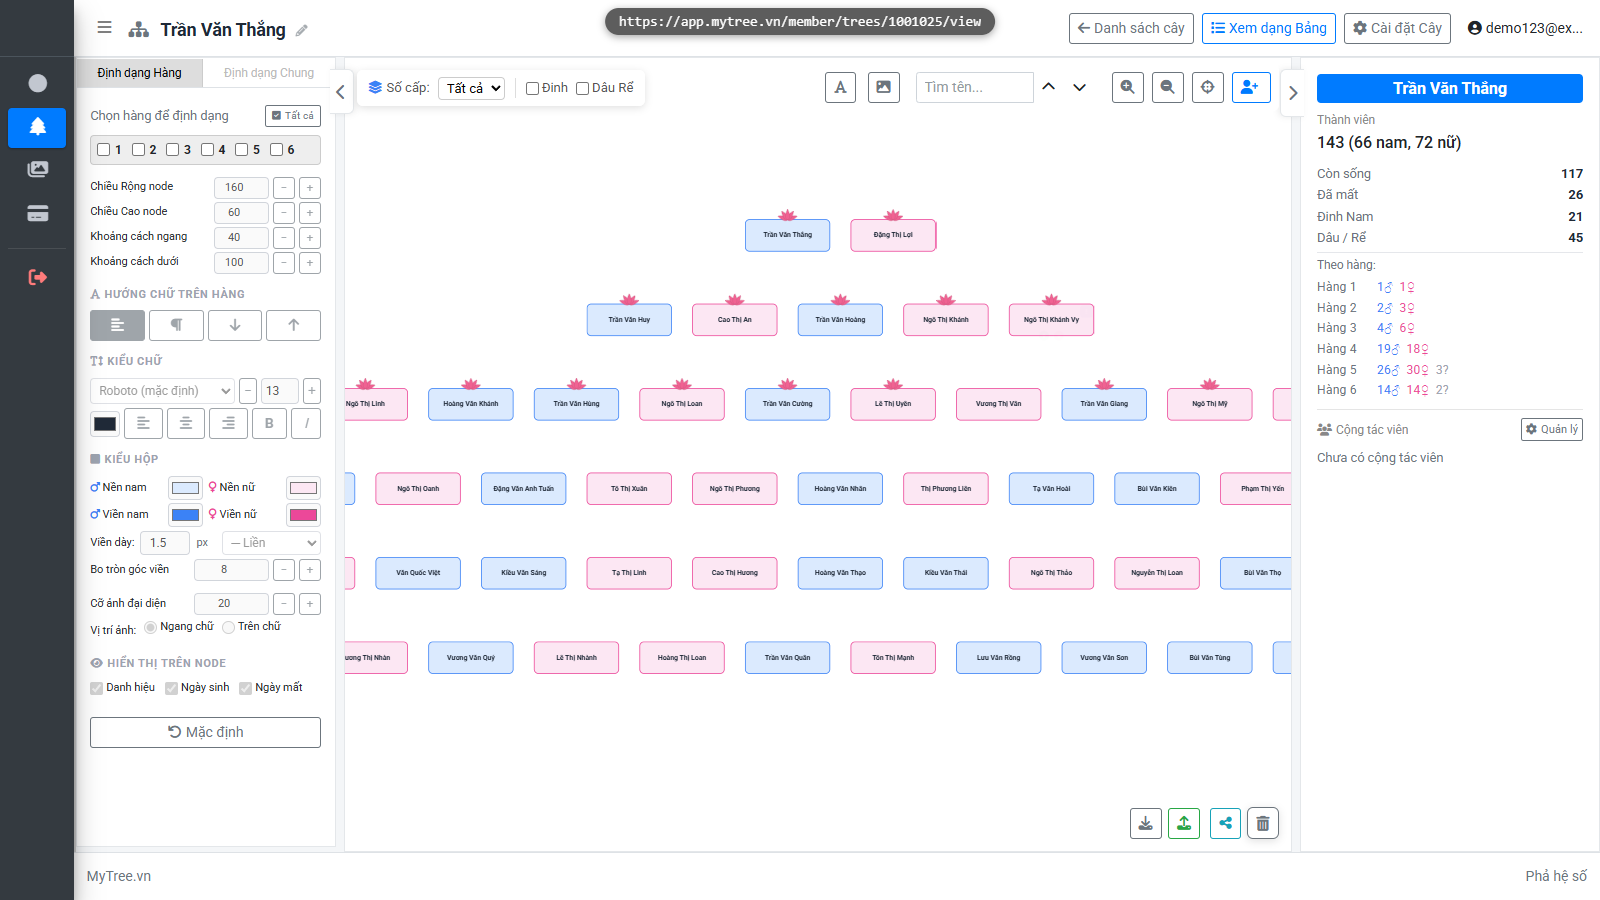This screenshot has height=900, width=1600.
Task: Click Mặc định reset button
Action: pos(205,732)
